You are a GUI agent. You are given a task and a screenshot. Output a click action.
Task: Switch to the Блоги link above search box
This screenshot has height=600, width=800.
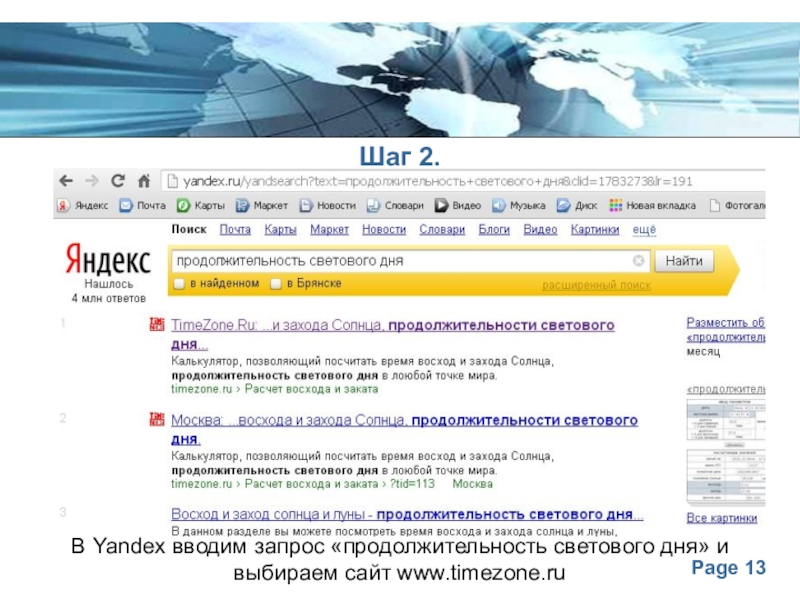tap(494, 230)
